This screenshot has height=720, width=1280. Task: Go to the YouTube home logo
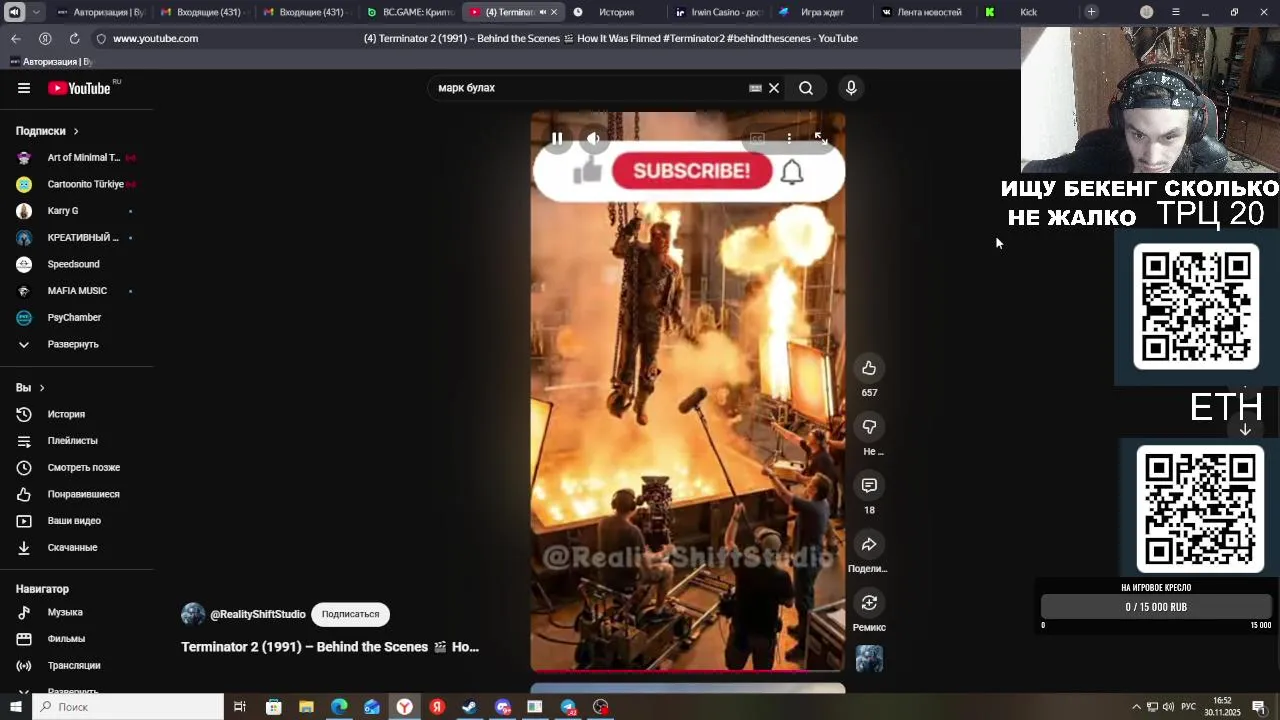pos(80,88)
